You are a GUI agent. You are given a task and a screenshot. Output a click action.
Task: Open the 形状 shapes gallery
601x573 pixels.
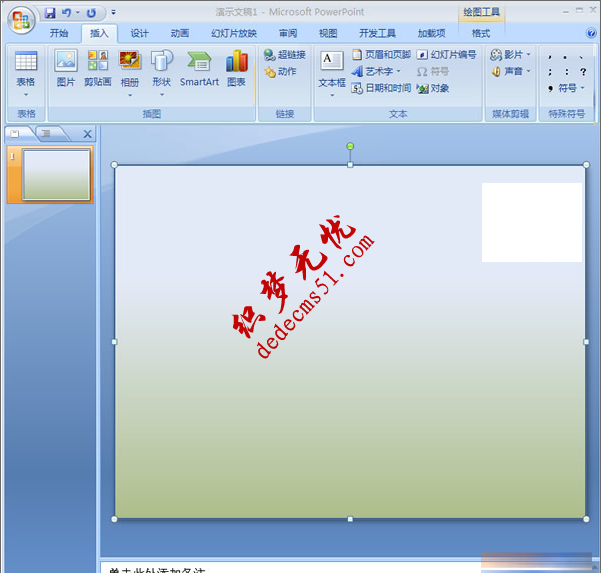click(x=162, y=68)
